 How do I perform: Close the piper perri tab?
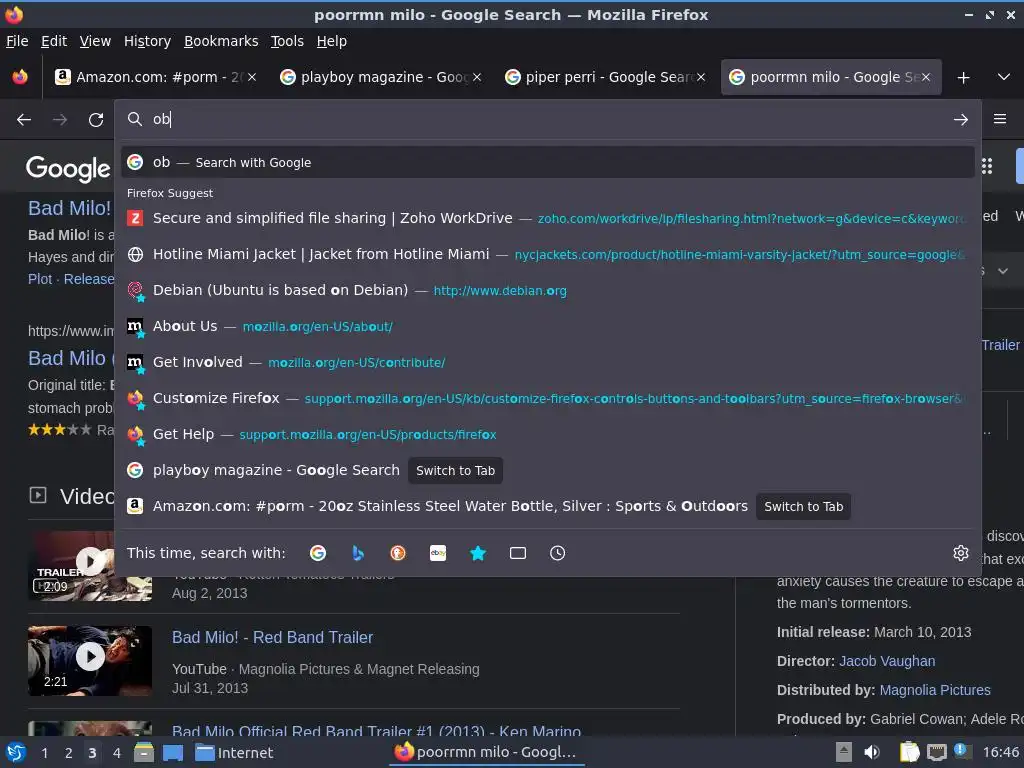(701, 77)
